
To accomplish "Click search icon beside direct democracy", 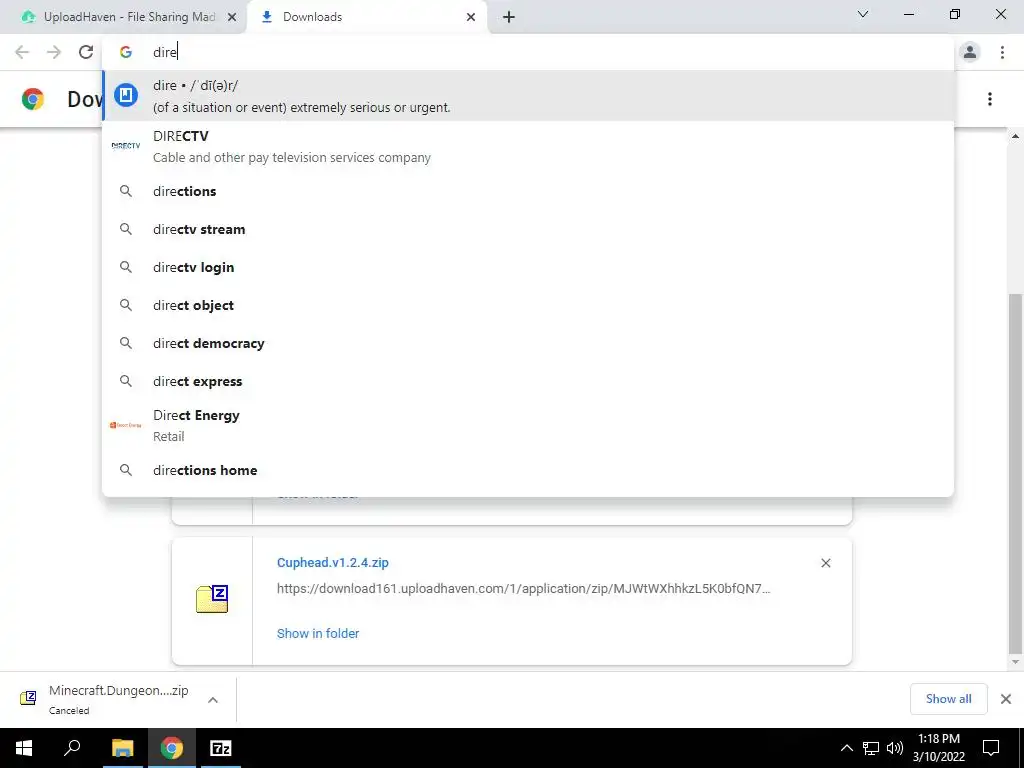I will [126, 343].
